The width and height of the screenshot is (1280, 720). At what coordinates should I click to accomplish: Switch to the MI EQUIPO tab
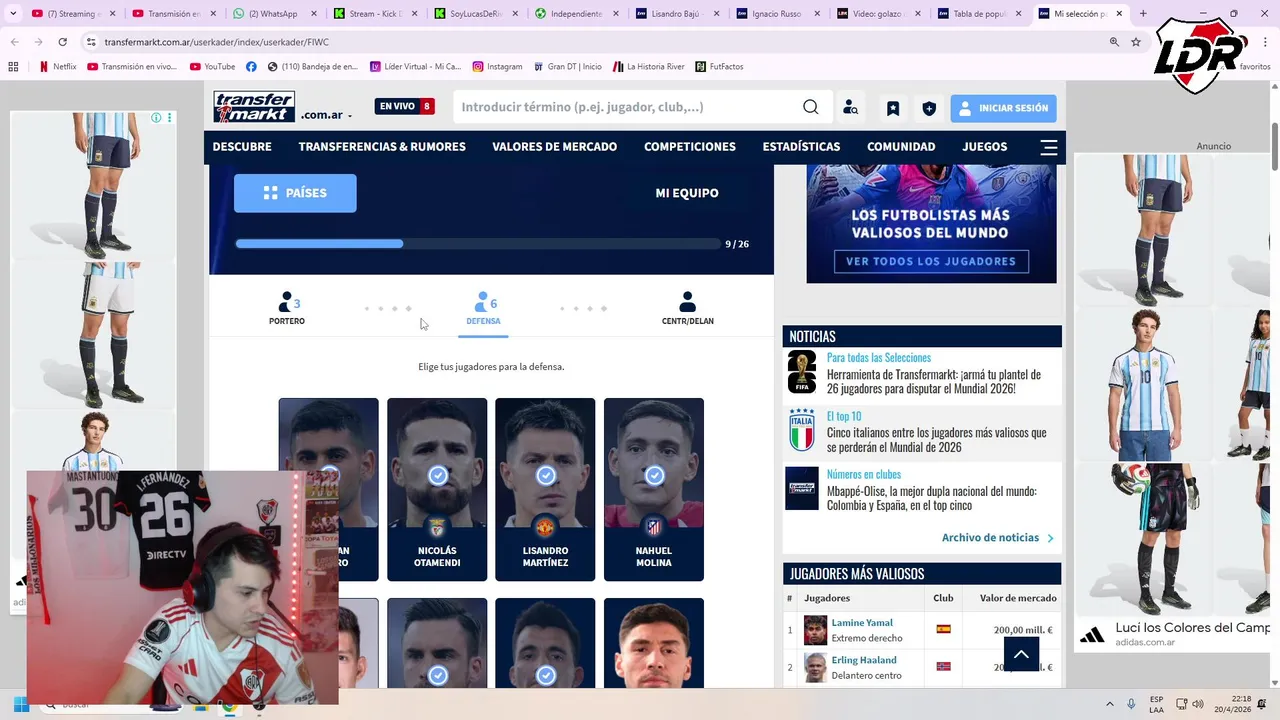point(686,193)
